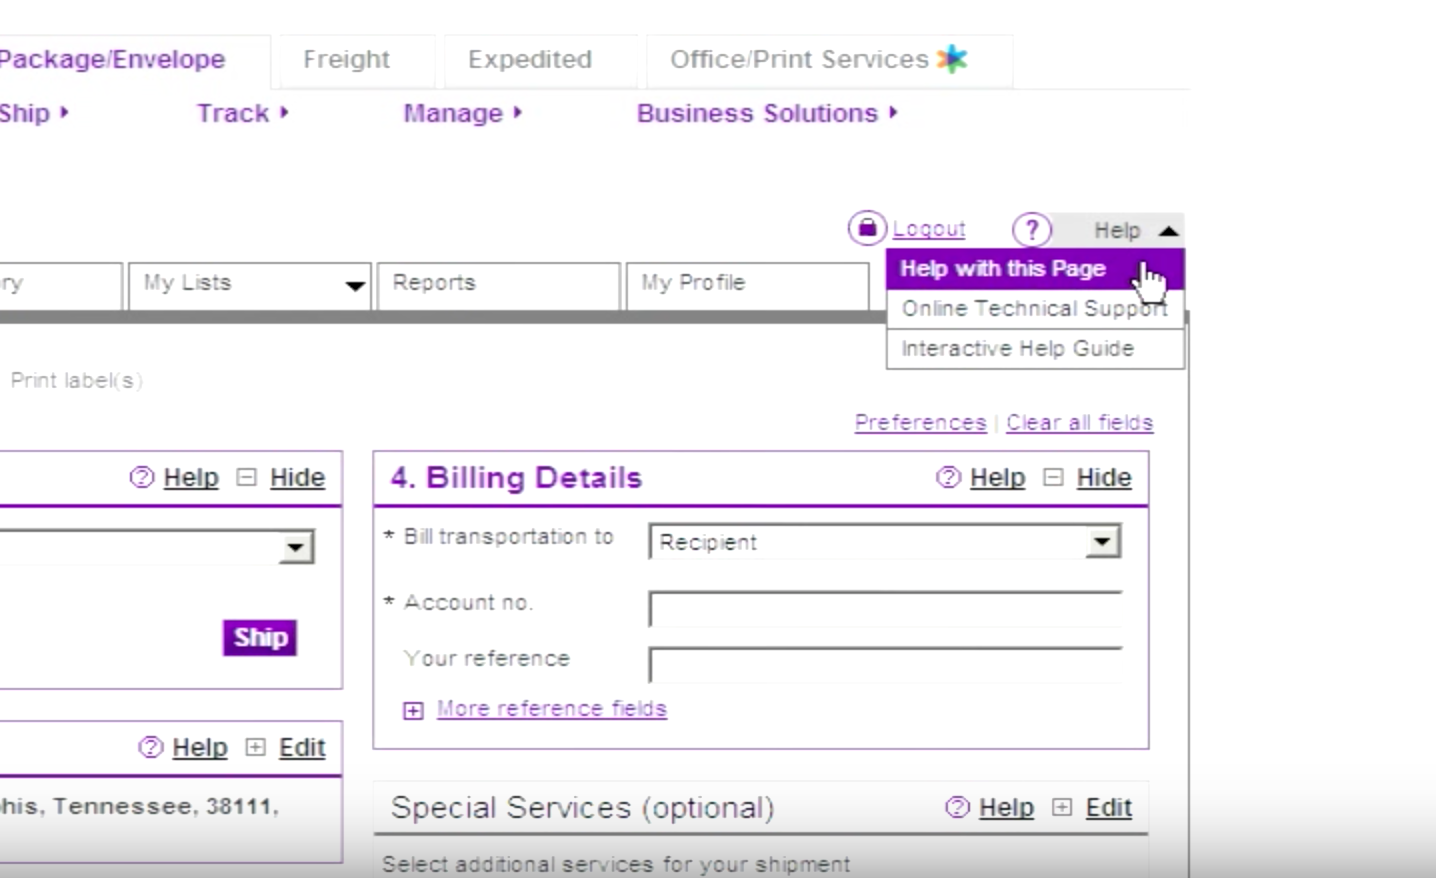The image size is (1436, 878).
Task: Hide the top-left section panel
Action: pyautogui.click(x=297, y=478)
